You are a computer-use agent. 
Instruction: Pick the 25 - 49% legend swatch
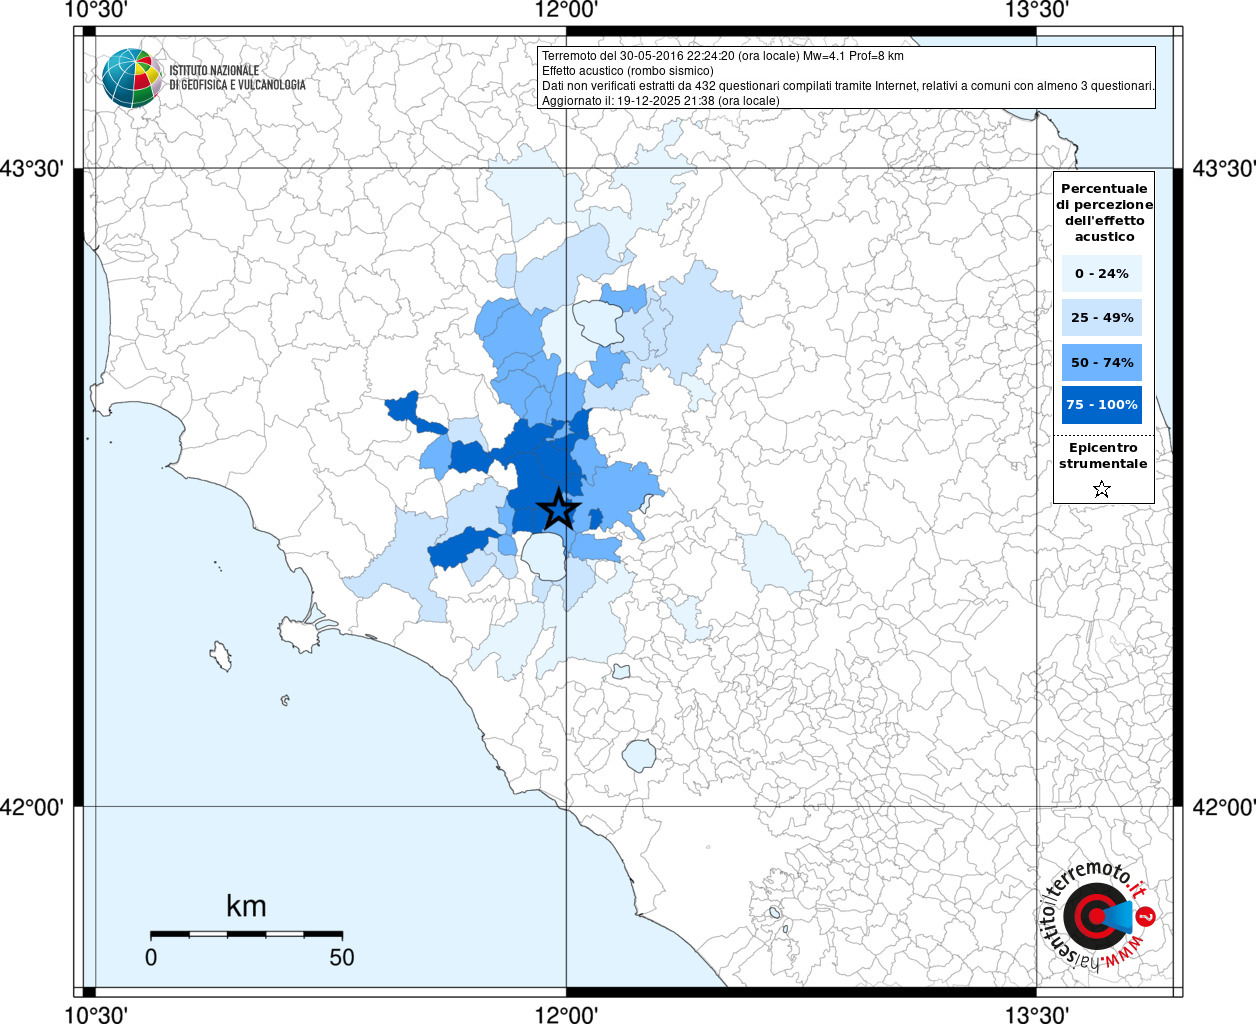pos(1102,318)
